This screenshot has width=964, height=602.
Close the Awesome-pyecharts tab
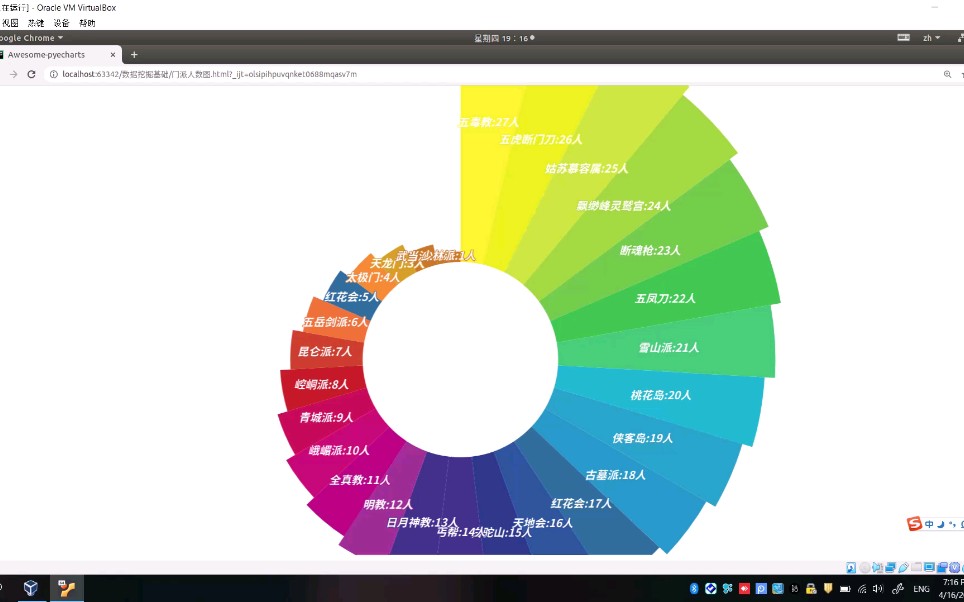point(113,55)
